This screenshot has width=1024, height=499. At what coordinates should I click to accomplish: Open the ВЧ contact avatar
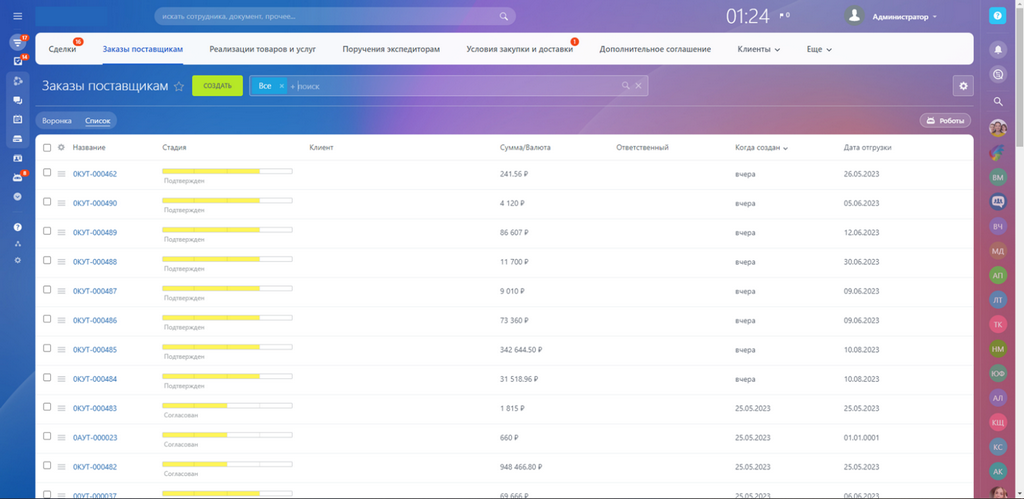[998, 226]
